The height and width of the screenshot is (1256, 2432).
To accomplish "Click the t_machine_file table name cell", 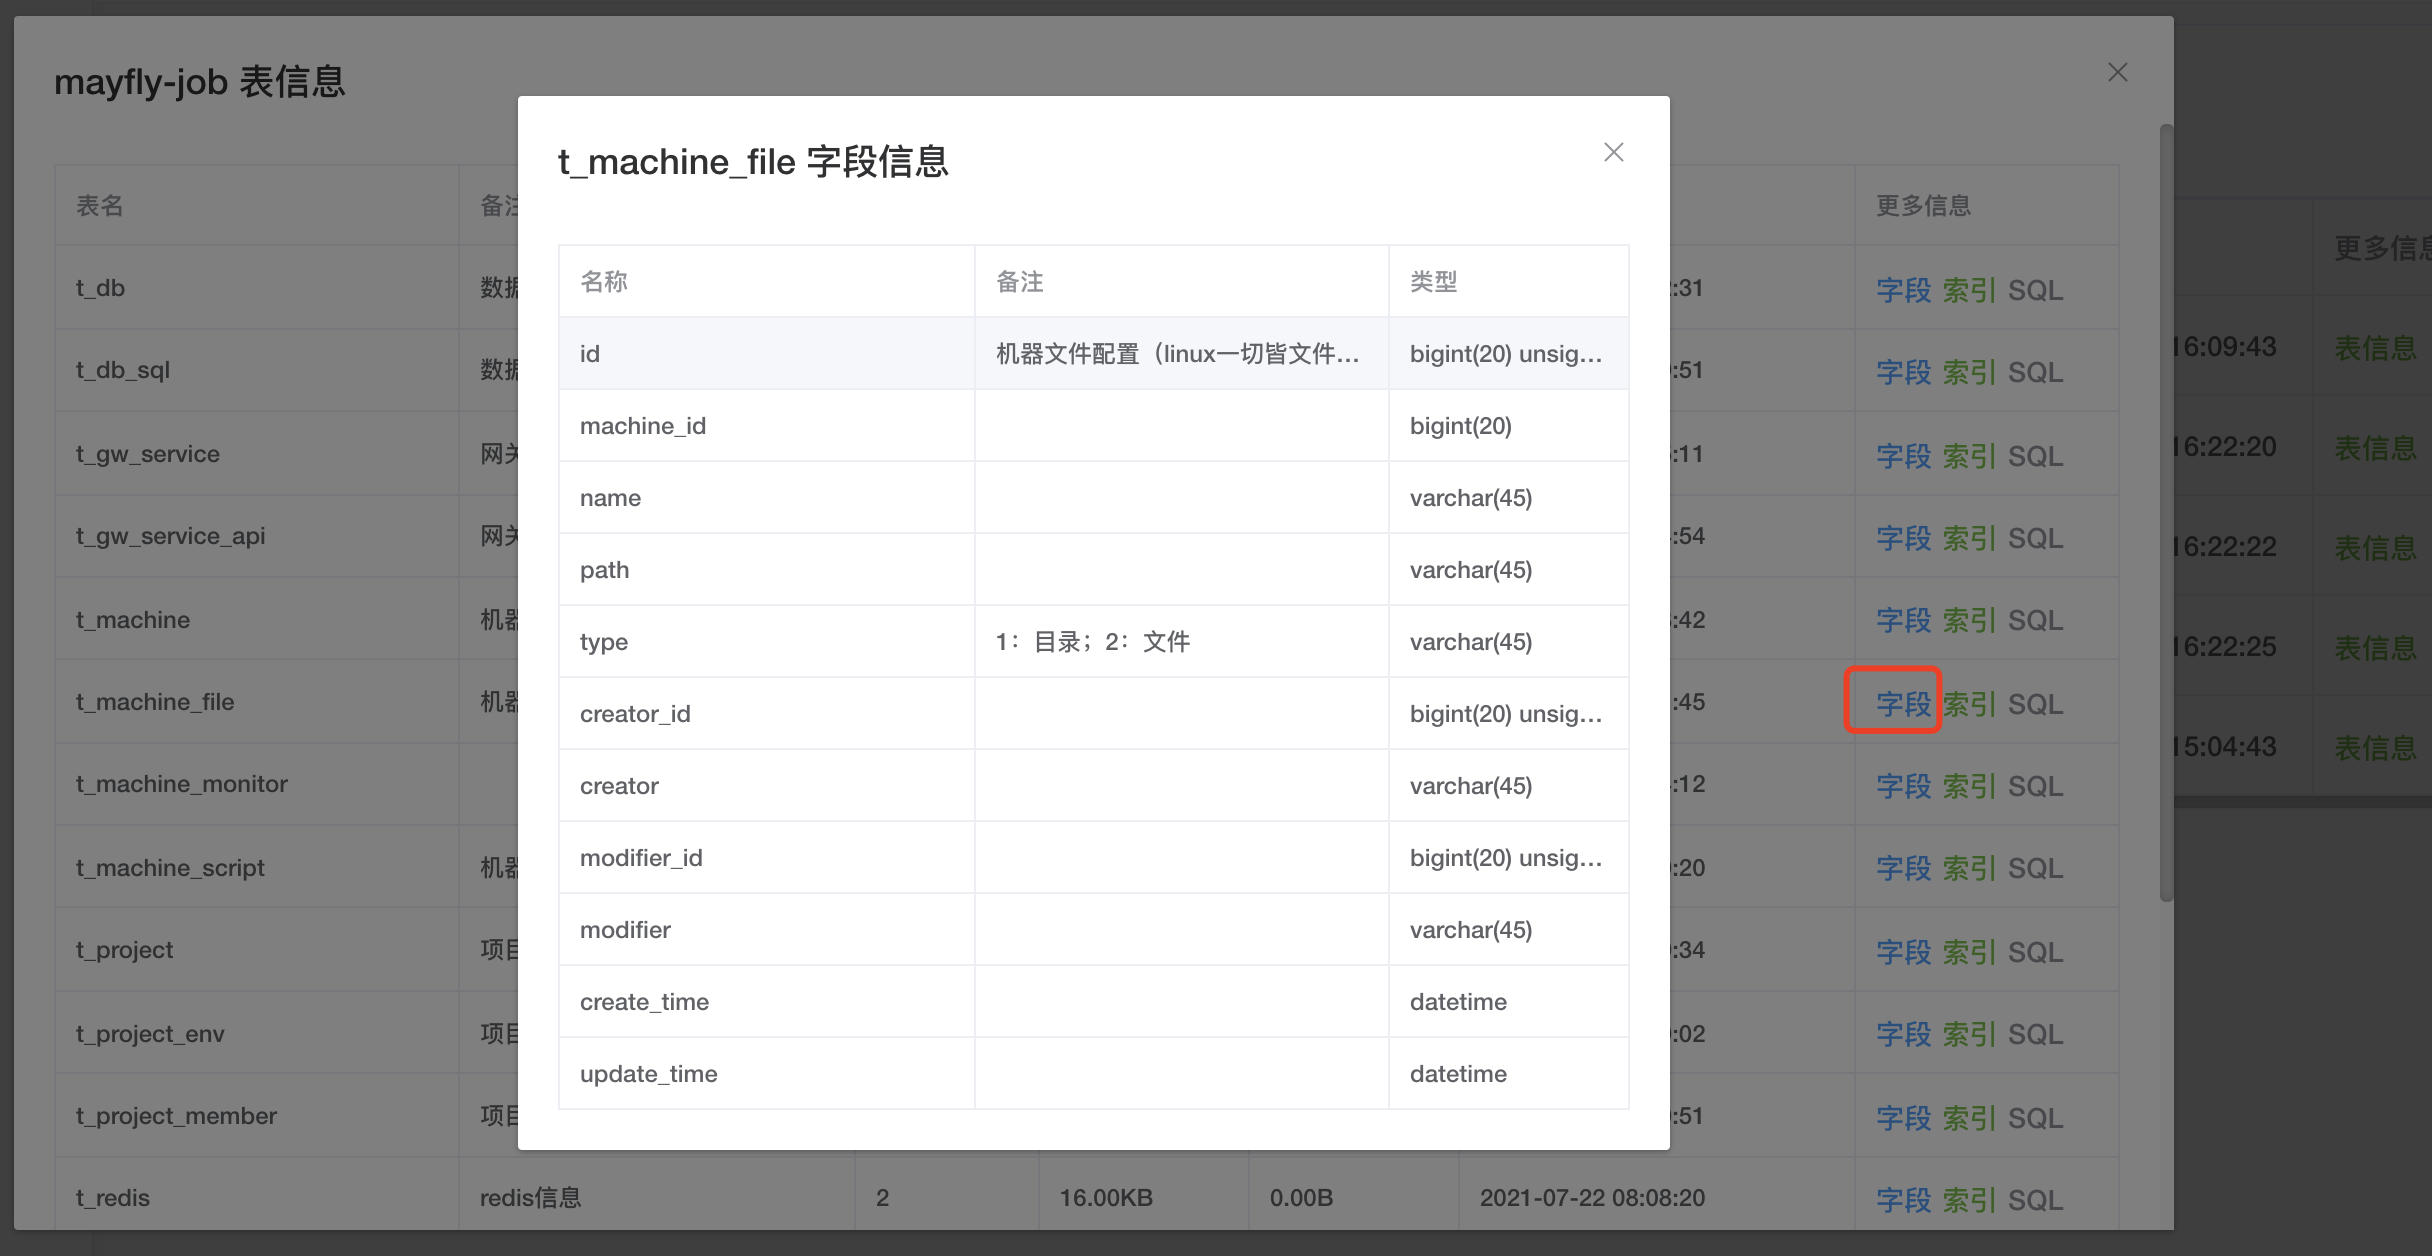I will click(257, 702).
